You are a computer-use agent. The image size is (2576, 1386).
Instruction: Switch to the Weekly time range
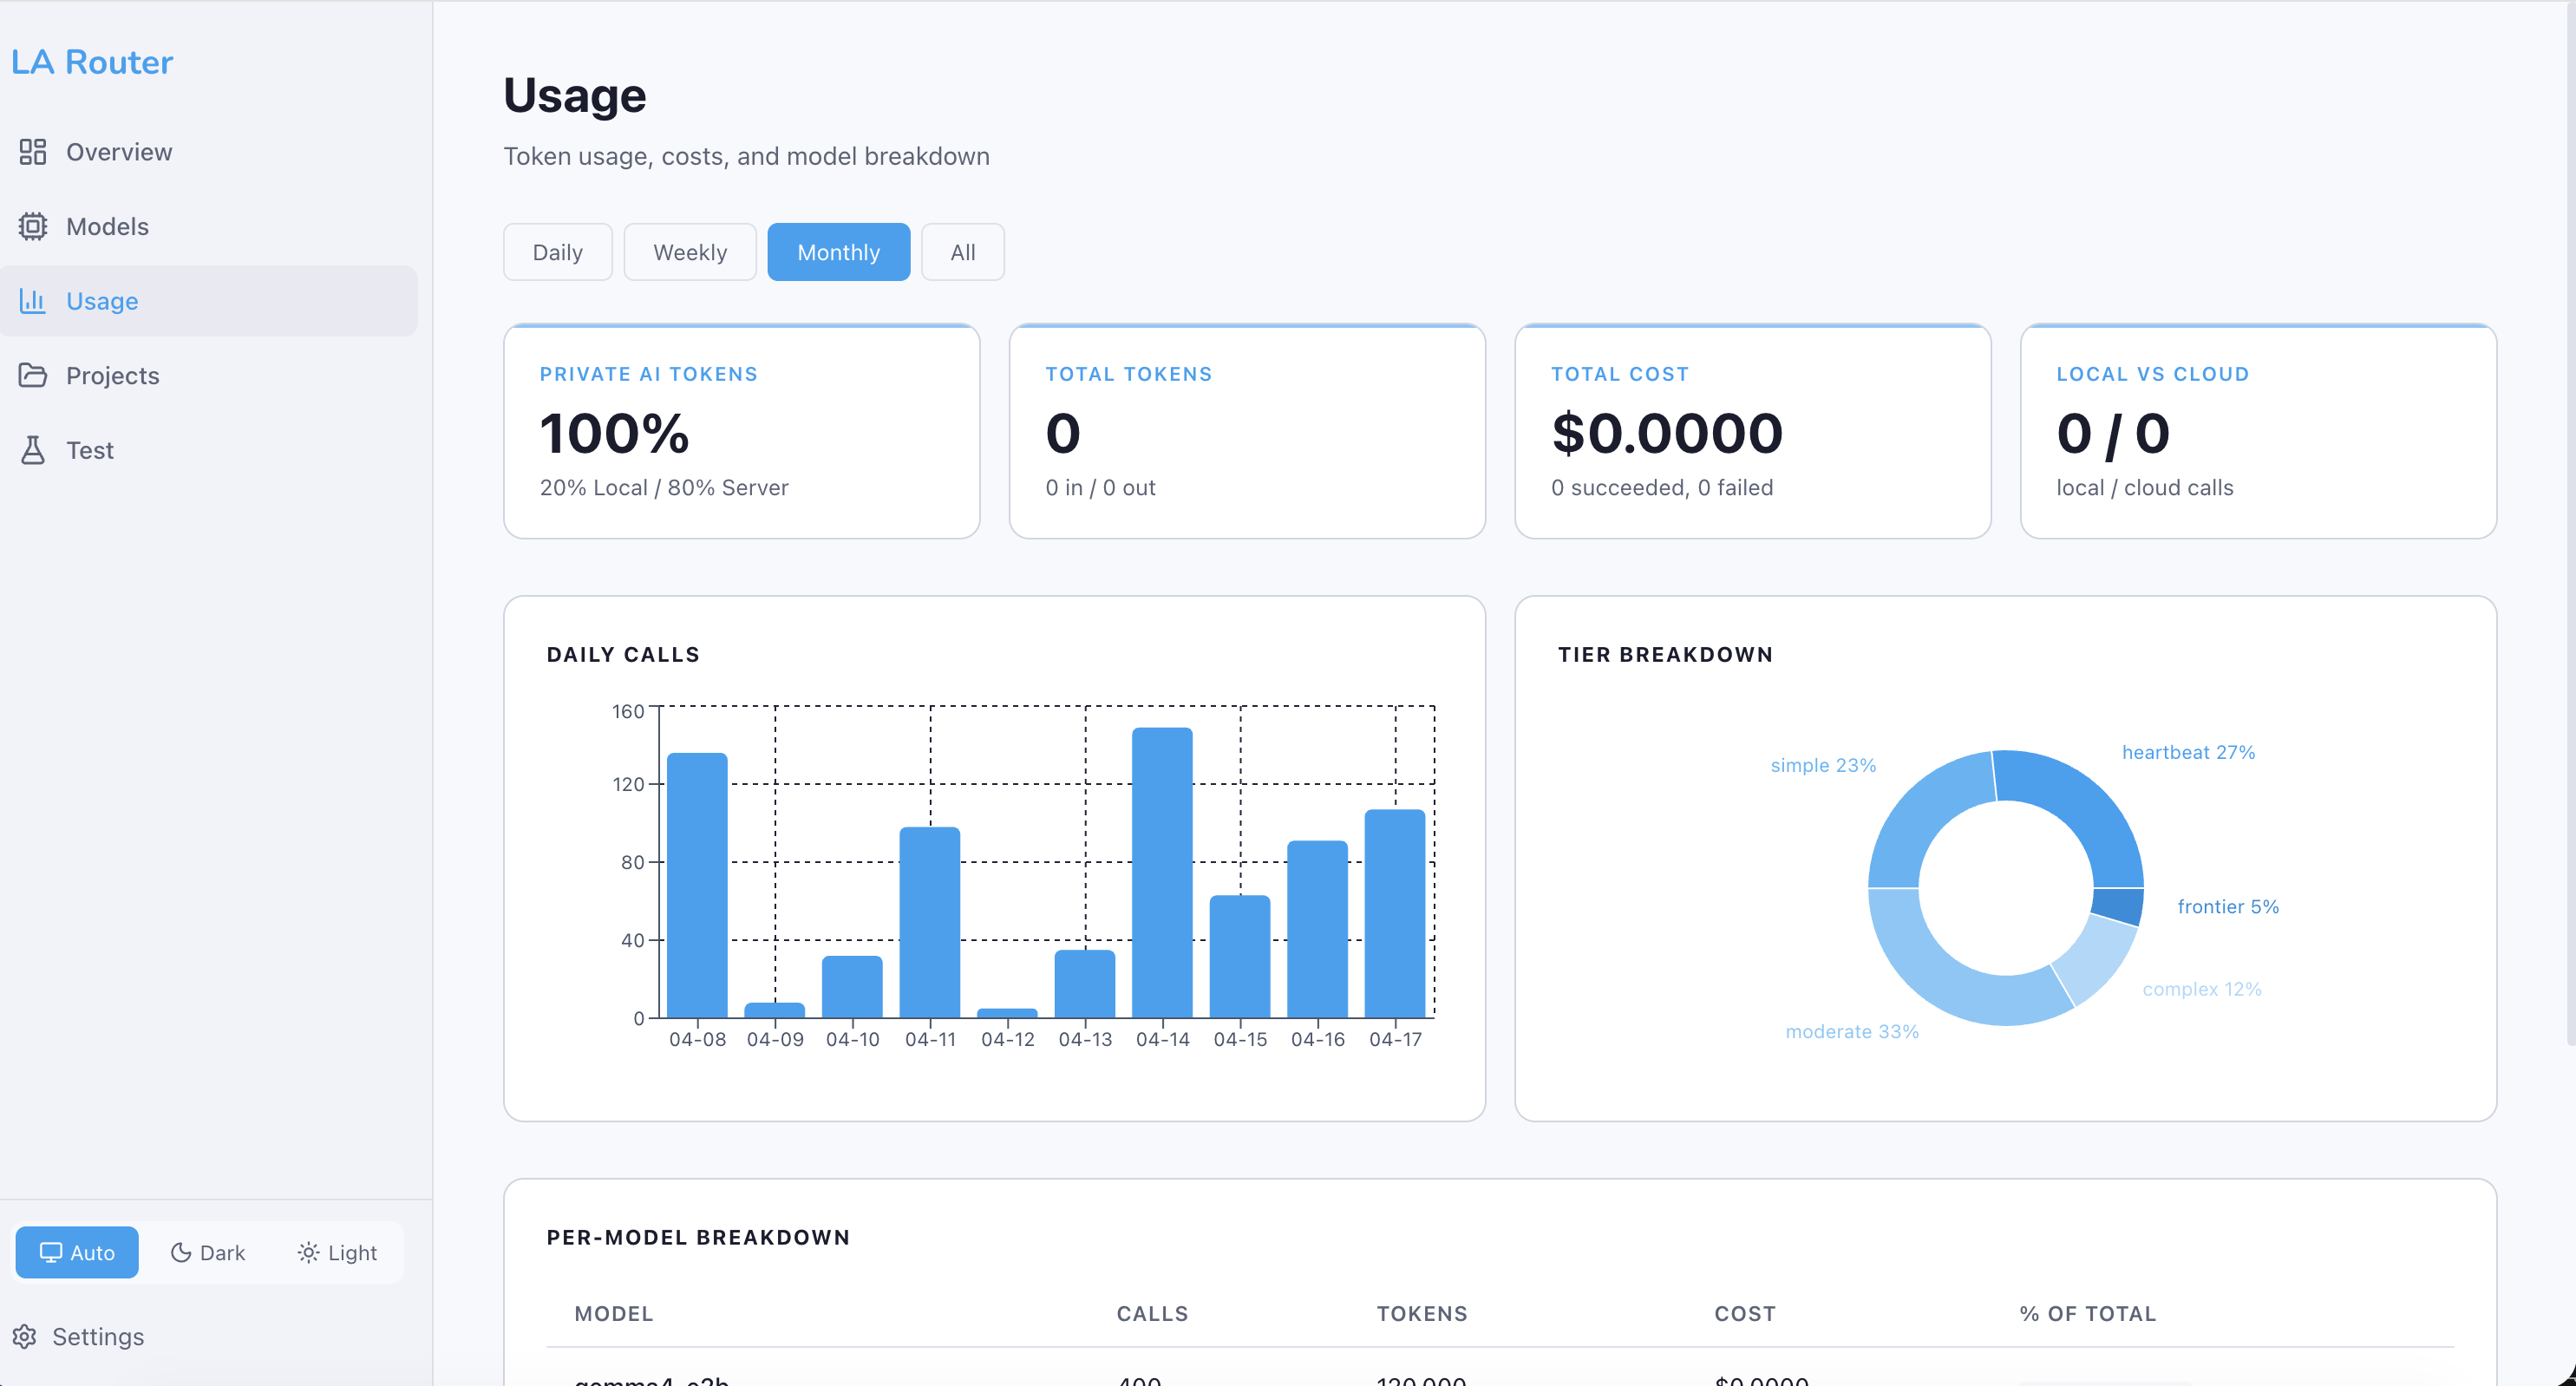pos(690,252)
